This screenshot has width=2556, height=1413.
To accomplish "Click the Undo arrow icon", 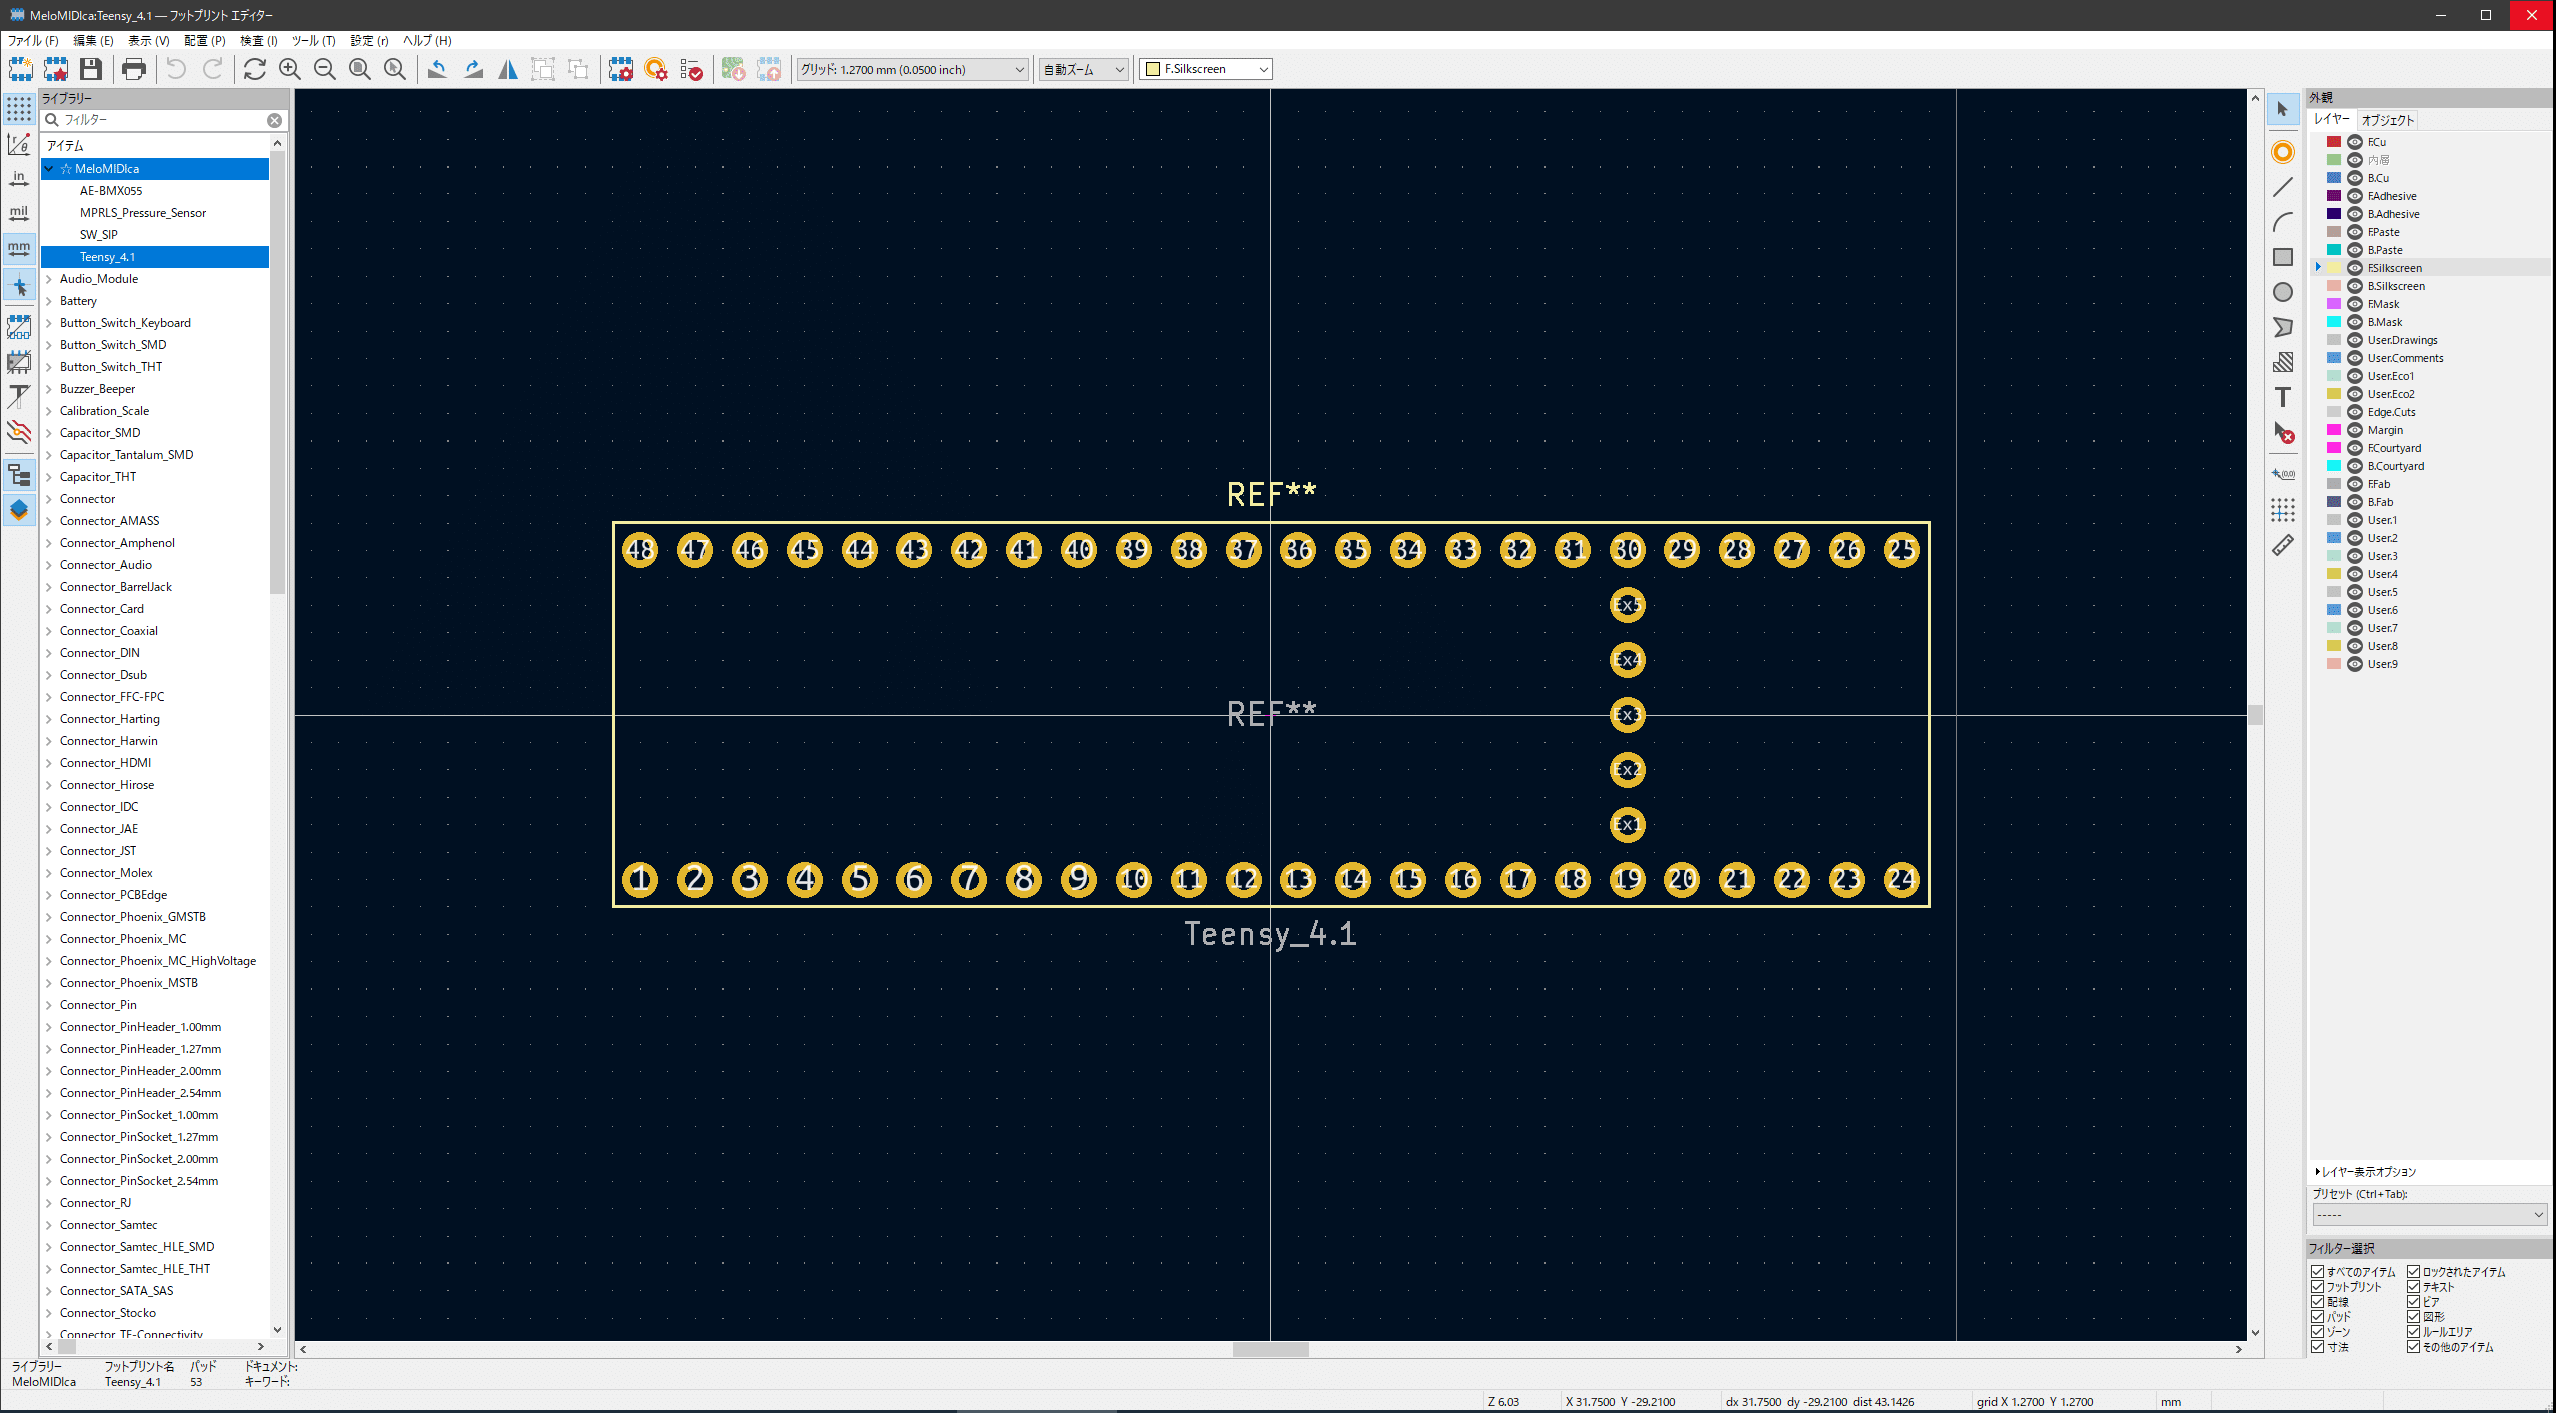I will [176, 69].
